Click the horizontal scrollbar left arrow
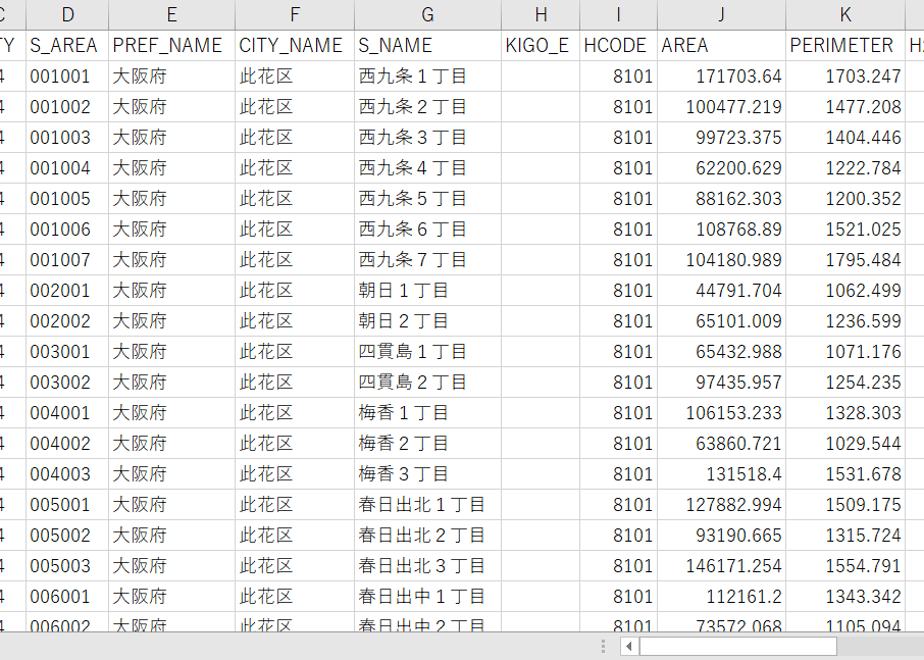Image resolution: width=924 pixels, height=660 pixels. pos(629,646)
